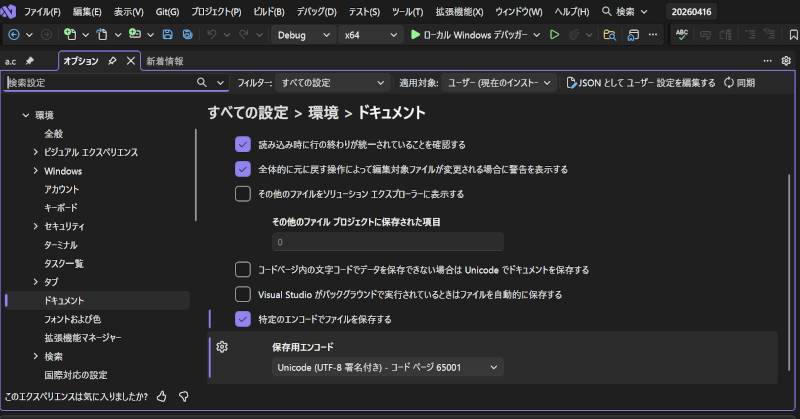Save the current file with disk icon
The width and height of the screenshot is (800, 419).
167,35
